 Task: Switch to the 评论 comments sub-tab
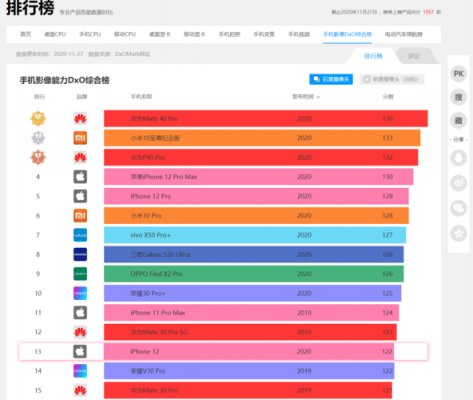[414, 56]
